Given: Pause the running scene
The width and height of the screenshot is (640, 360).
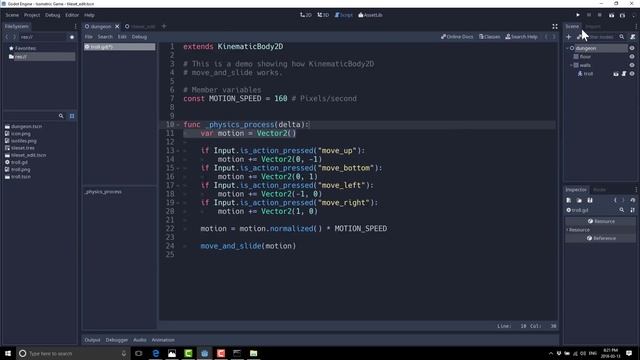Looking at the screenshot, I should [x=589, y=15].
